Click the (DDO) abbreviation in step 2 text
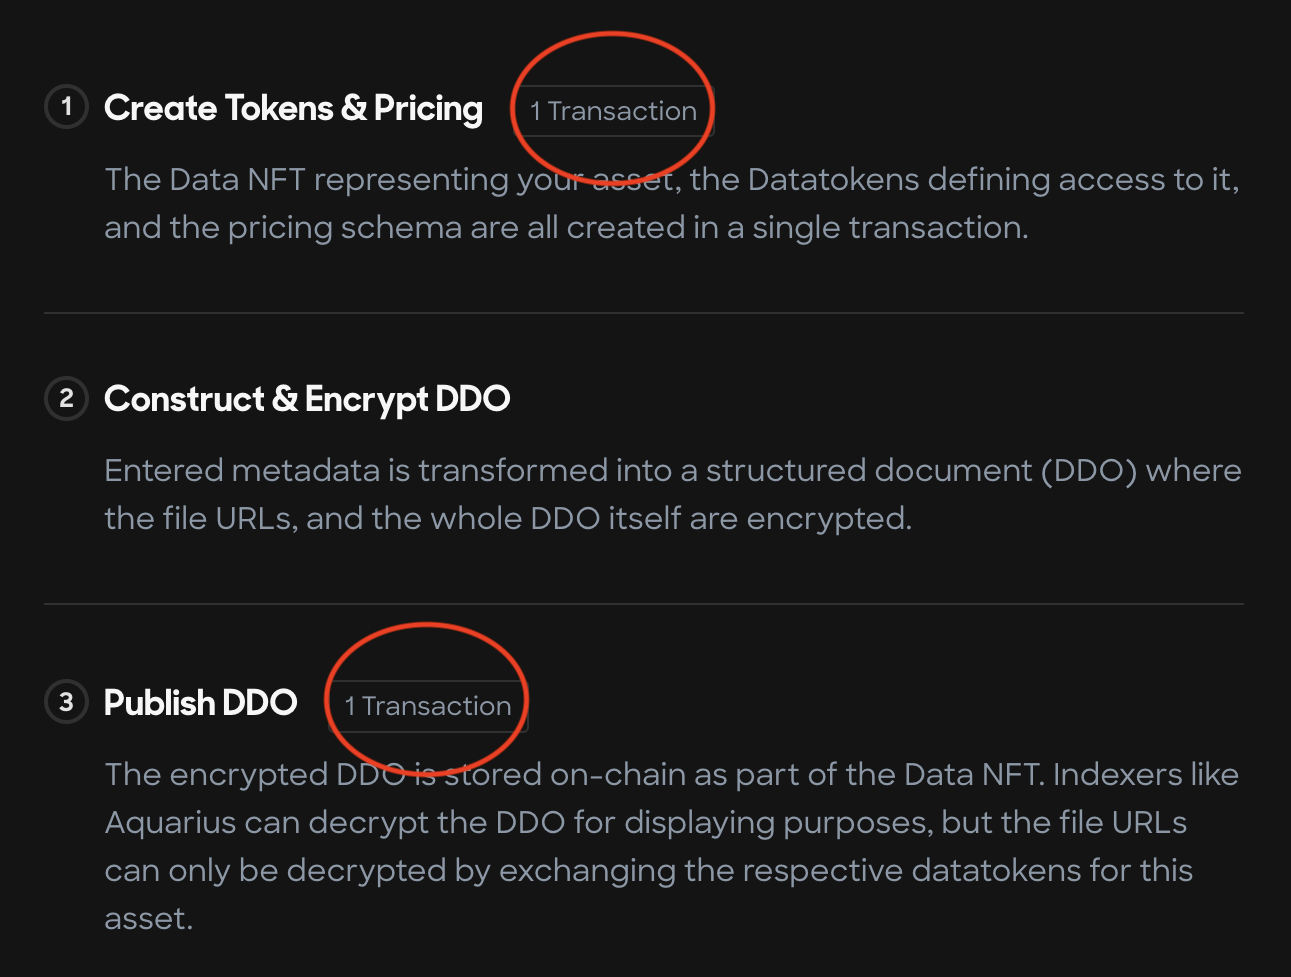This screenshot has width=1291, height=977. point(1088,471)
